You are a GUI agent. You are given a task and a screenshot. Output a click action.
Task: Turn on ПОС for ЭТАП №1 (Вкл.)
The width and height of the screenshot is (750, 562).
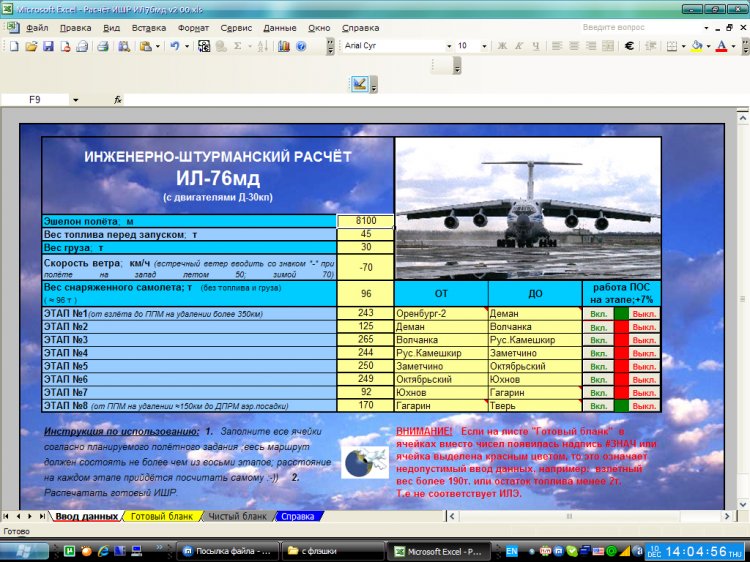tap(598, 314)
